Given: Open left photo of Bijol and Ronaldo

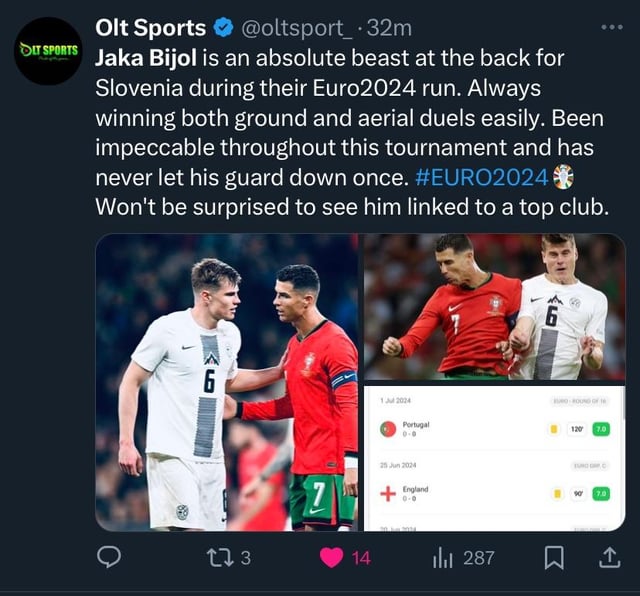Looking at the screenshot, I should click(227, 382).
